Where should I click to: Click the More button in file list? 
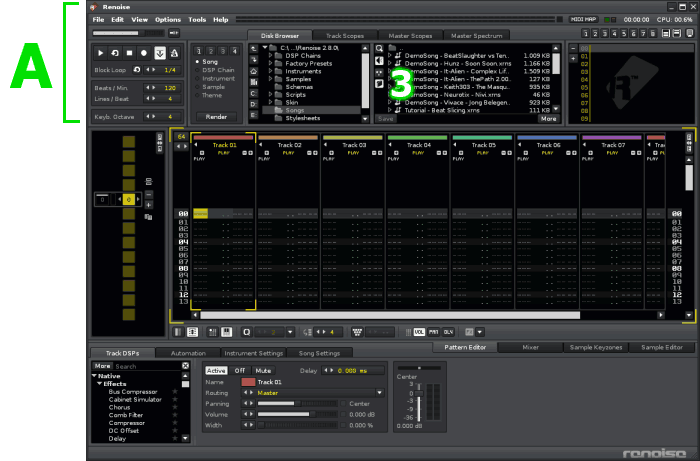tap(548, 119)
